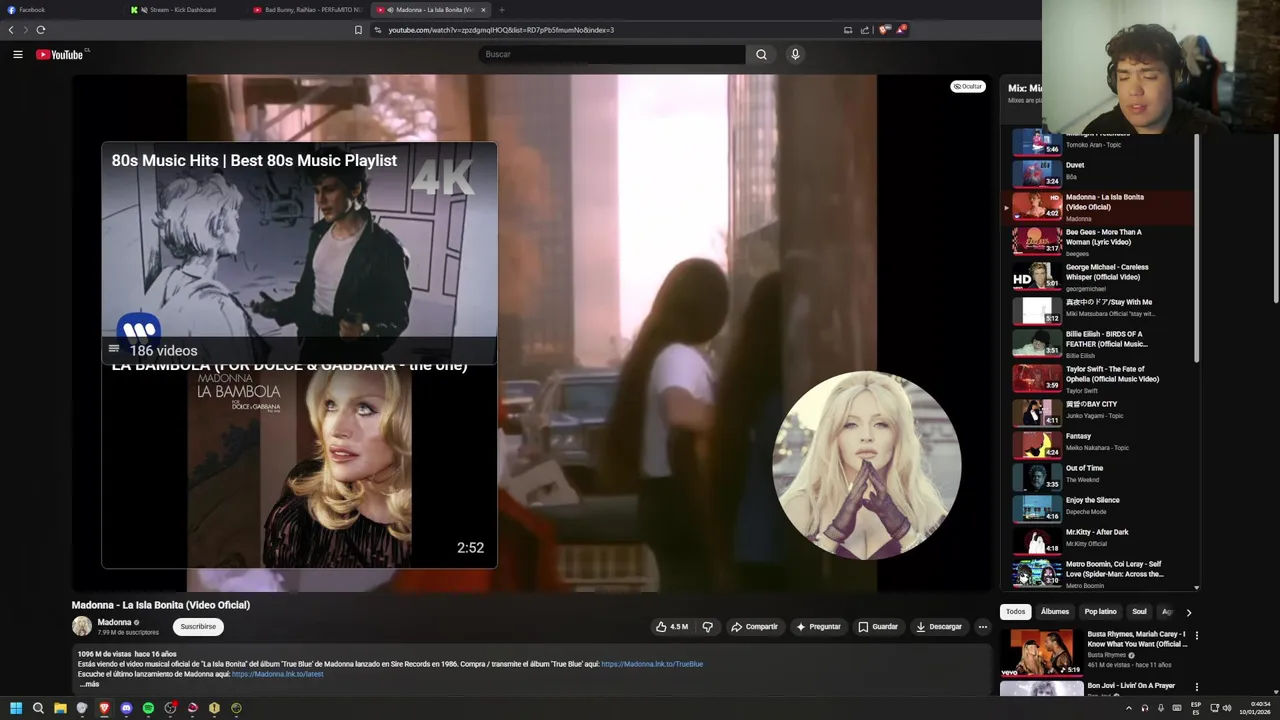Reload the page

[41, 30]
